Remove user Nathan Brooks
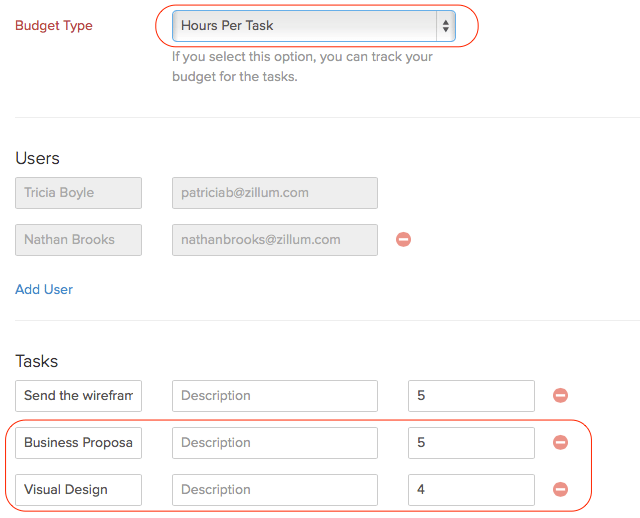Image resolution: width=640 pixels, height=518 pixels. coord(404,240)
